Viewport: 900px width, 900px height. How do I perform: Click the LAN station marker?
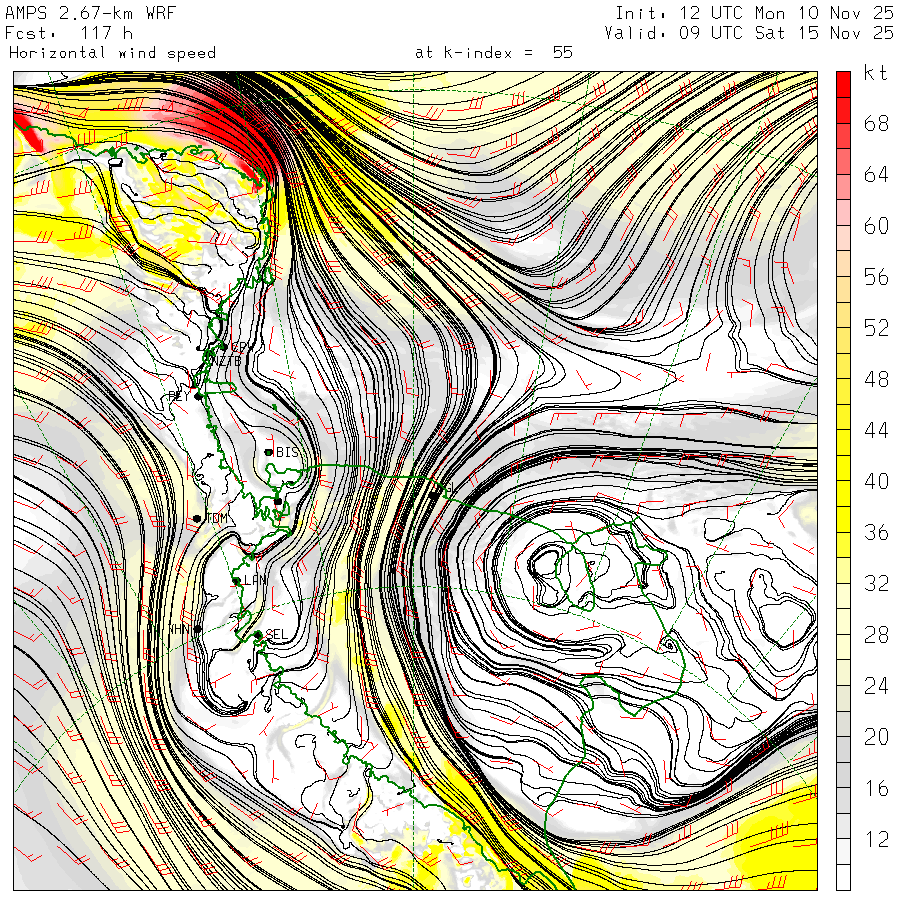coord(236,580)
